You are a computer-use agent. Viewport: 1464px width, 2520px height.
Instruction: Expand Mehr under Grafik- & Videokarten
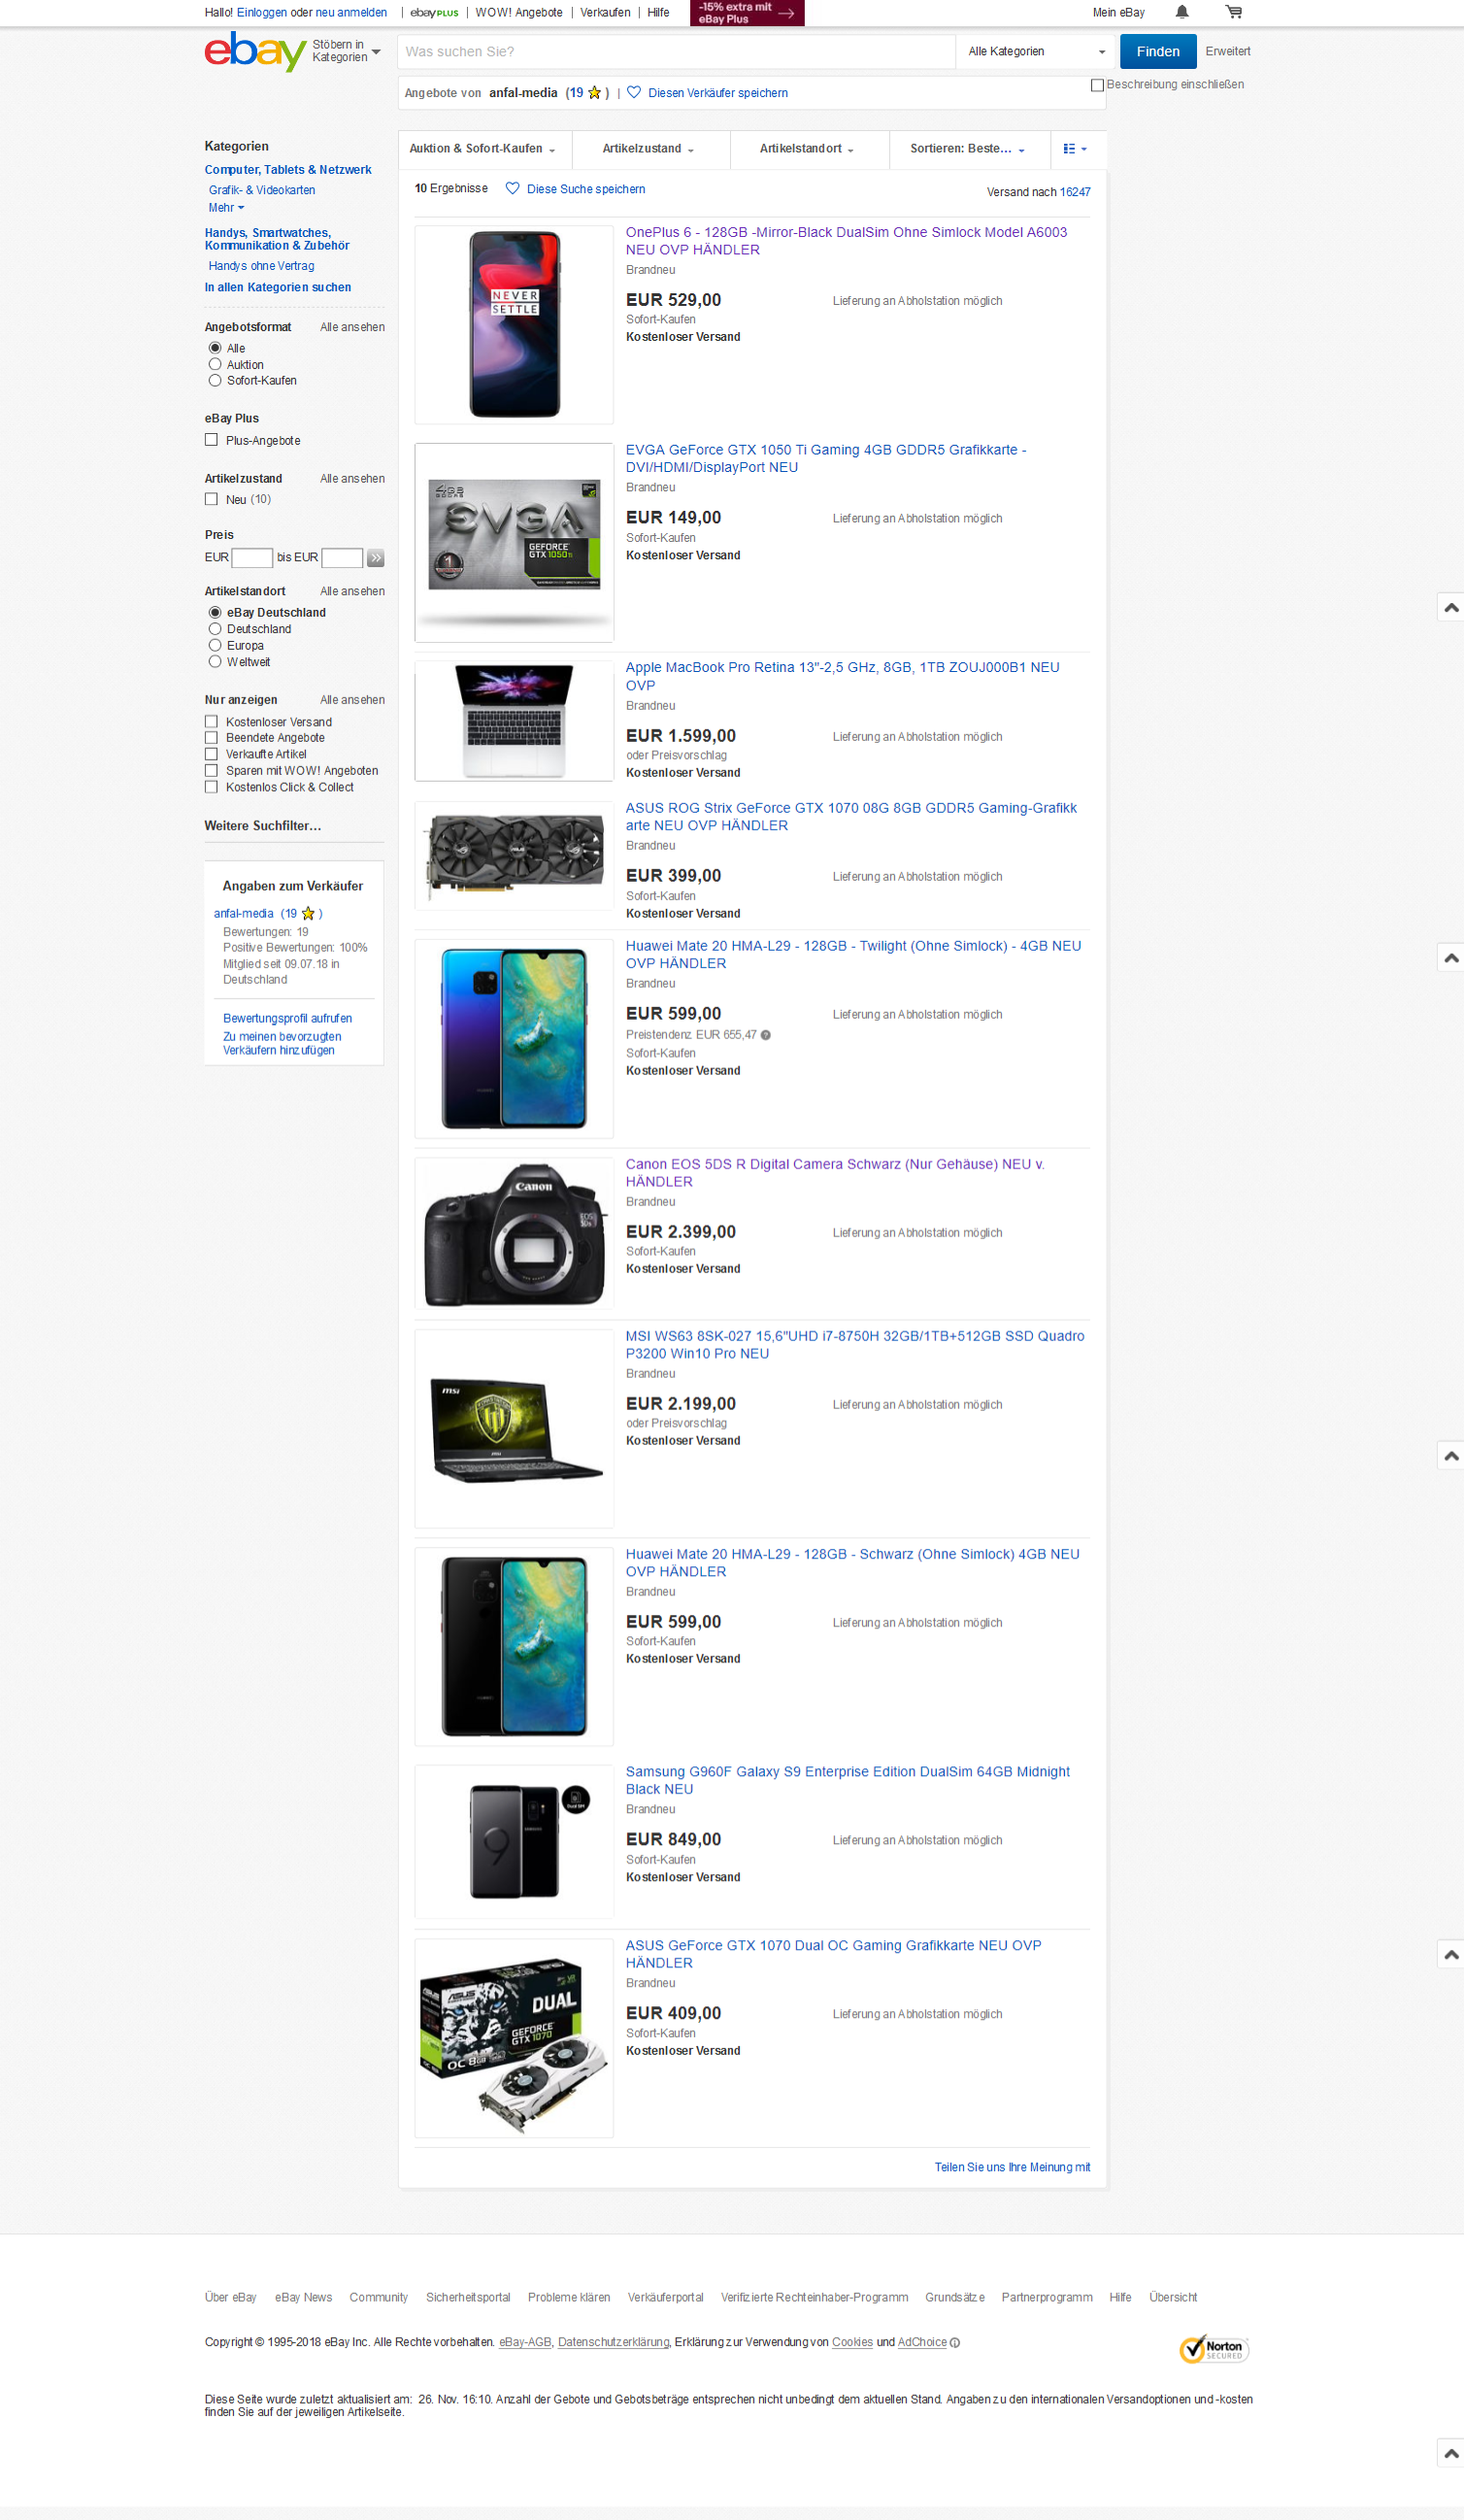pyautogui.click(x=226, y=208)
